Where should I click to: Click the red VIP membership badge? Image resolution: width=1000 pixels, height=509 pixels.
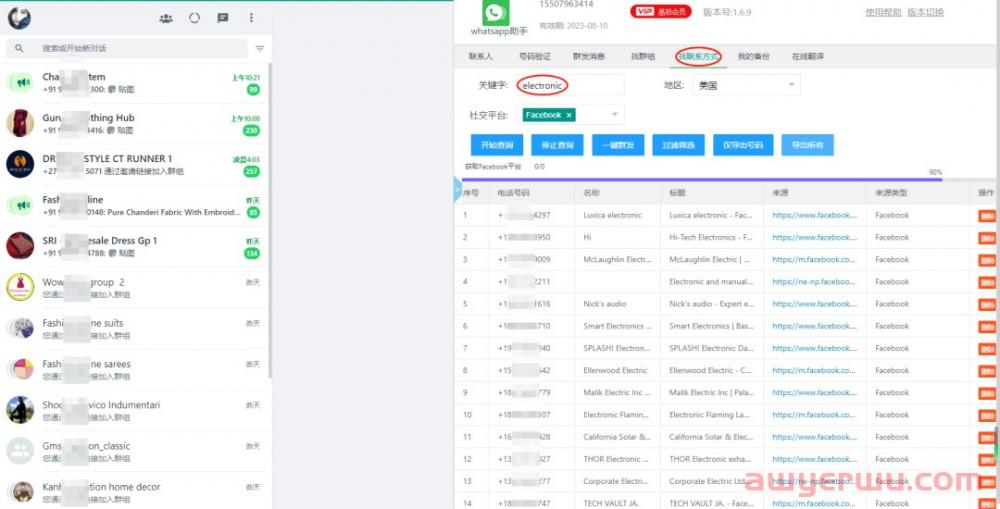coord(660,11)
